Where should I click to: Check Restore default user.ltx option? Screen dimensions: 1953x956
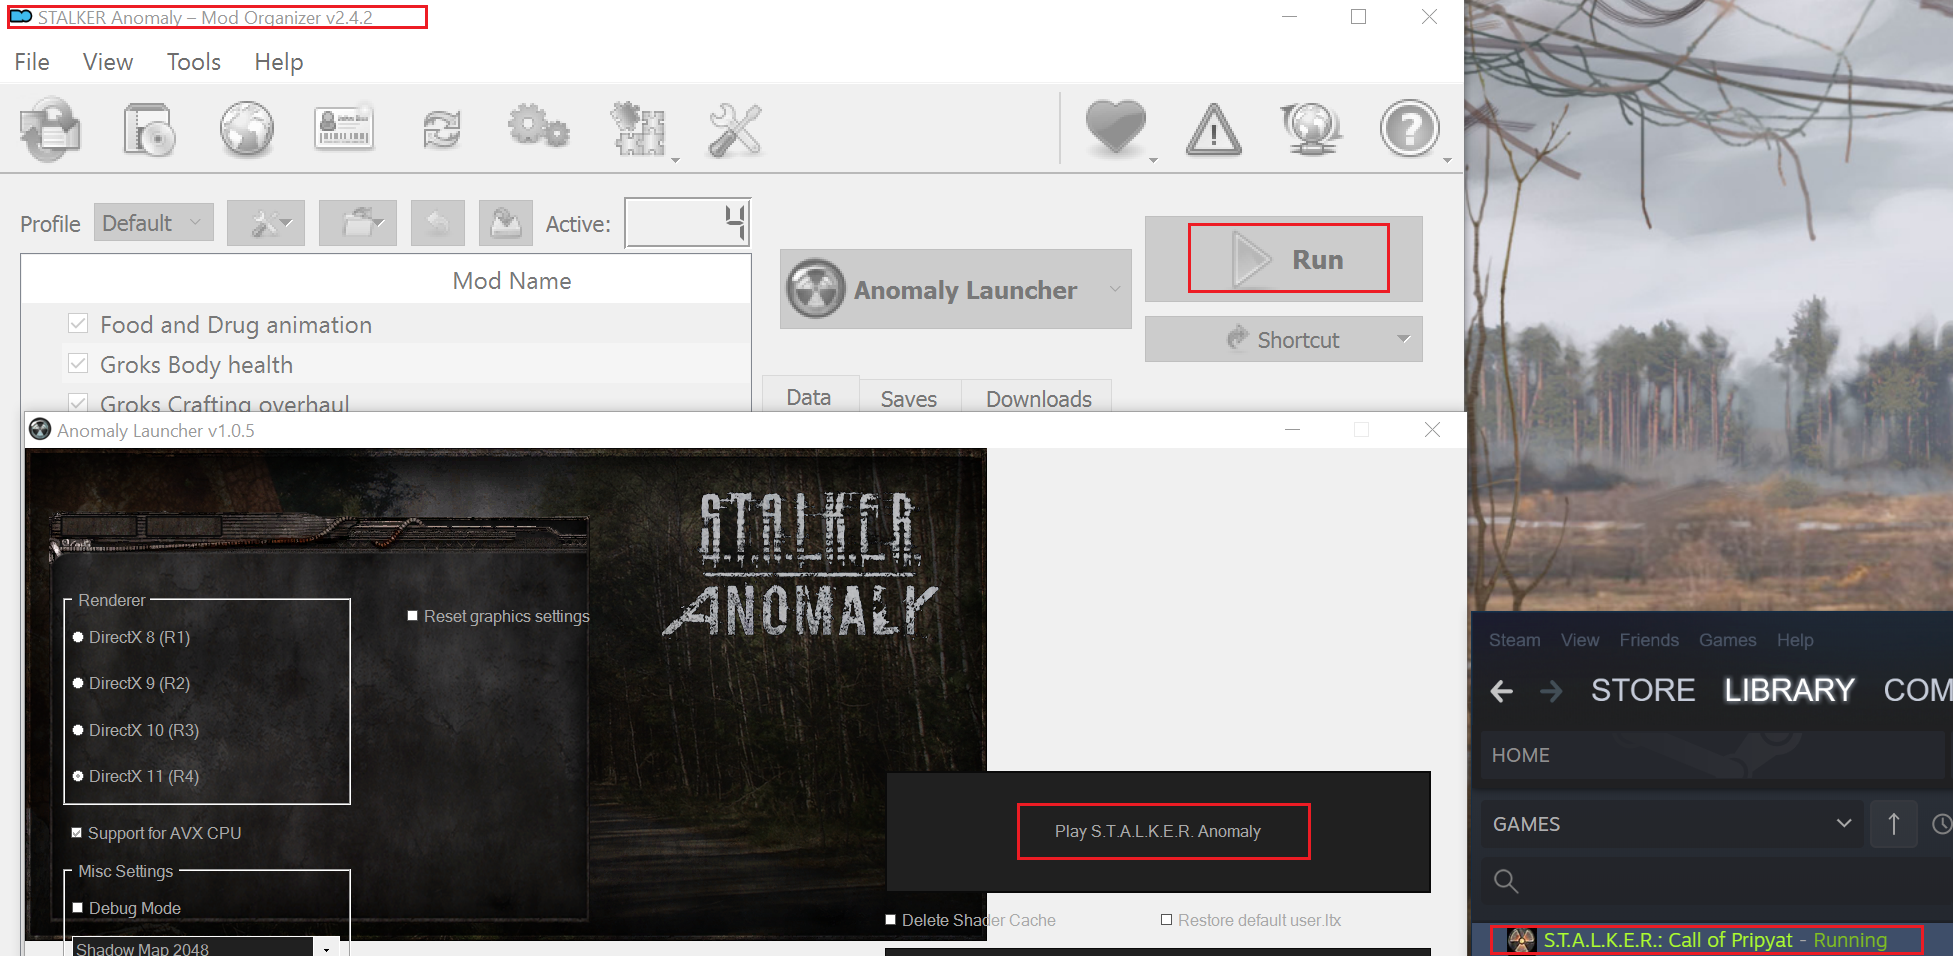1166,920
